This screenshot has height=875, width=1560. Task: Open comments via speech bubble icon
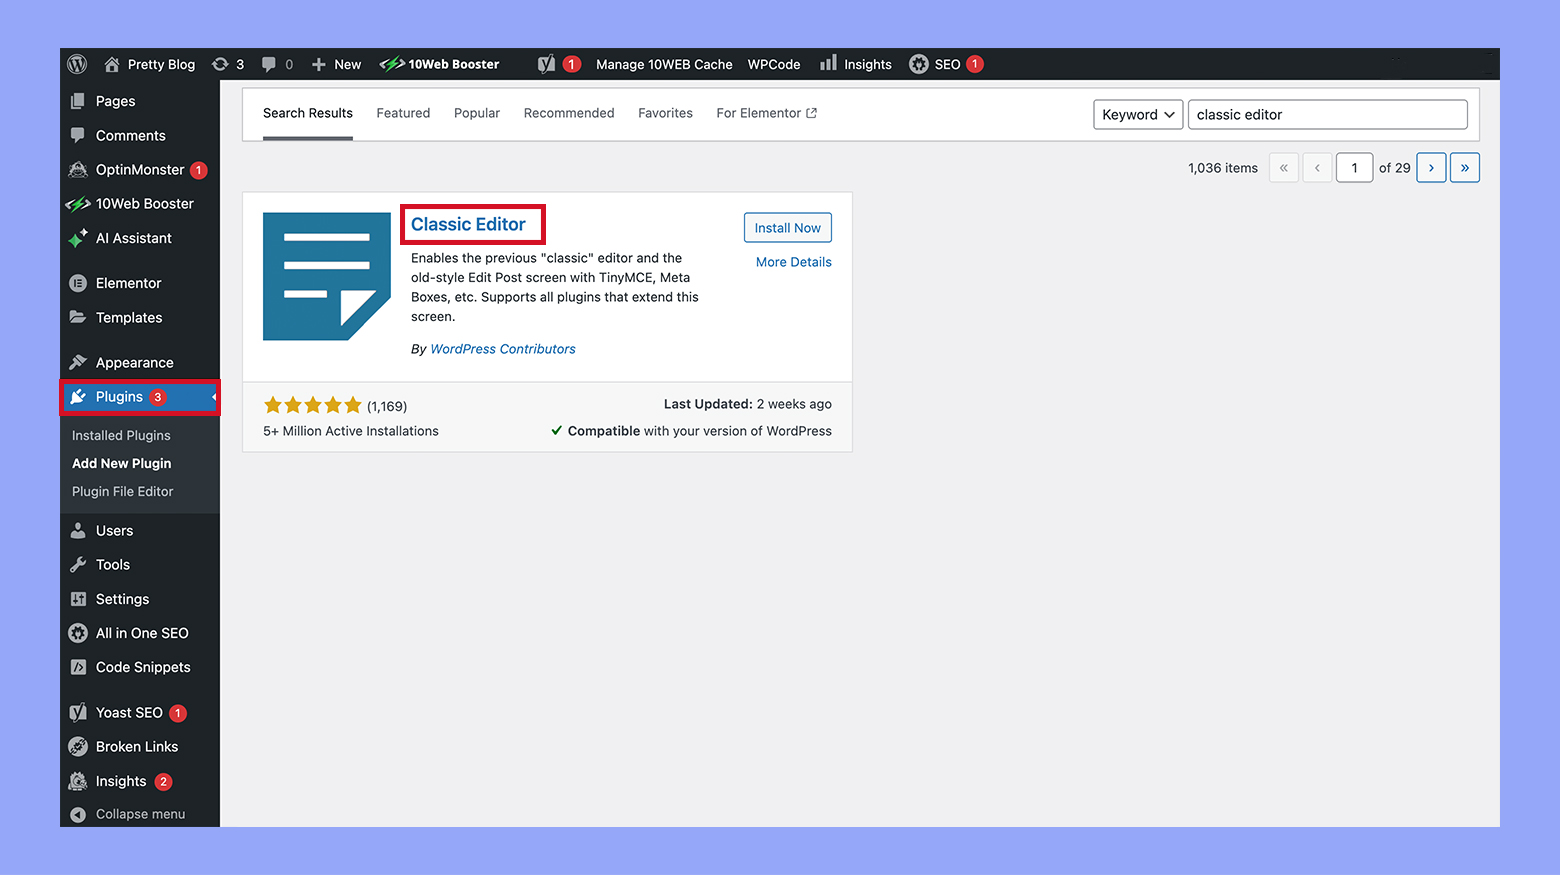(268, 64)
